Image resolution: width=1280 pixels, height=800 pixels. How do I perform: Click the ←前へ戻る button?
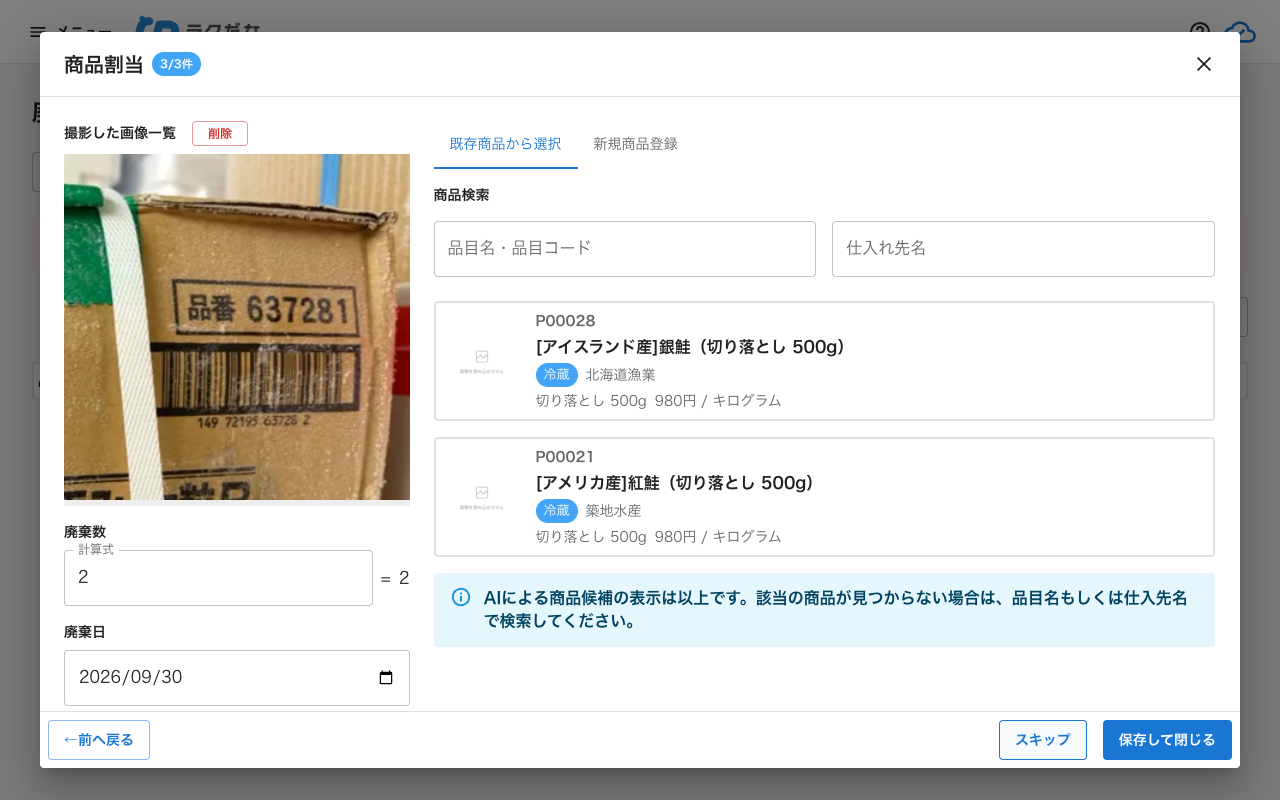pos(99,740)
